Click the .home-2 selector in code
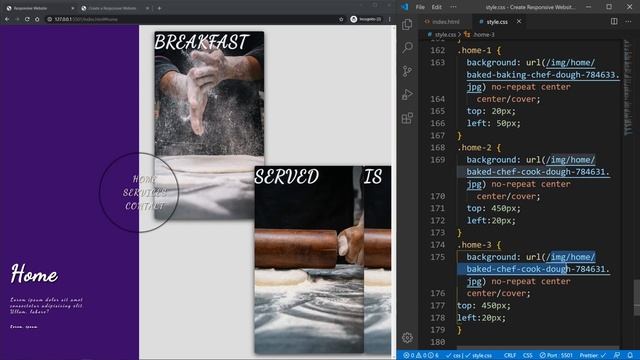 474,148
